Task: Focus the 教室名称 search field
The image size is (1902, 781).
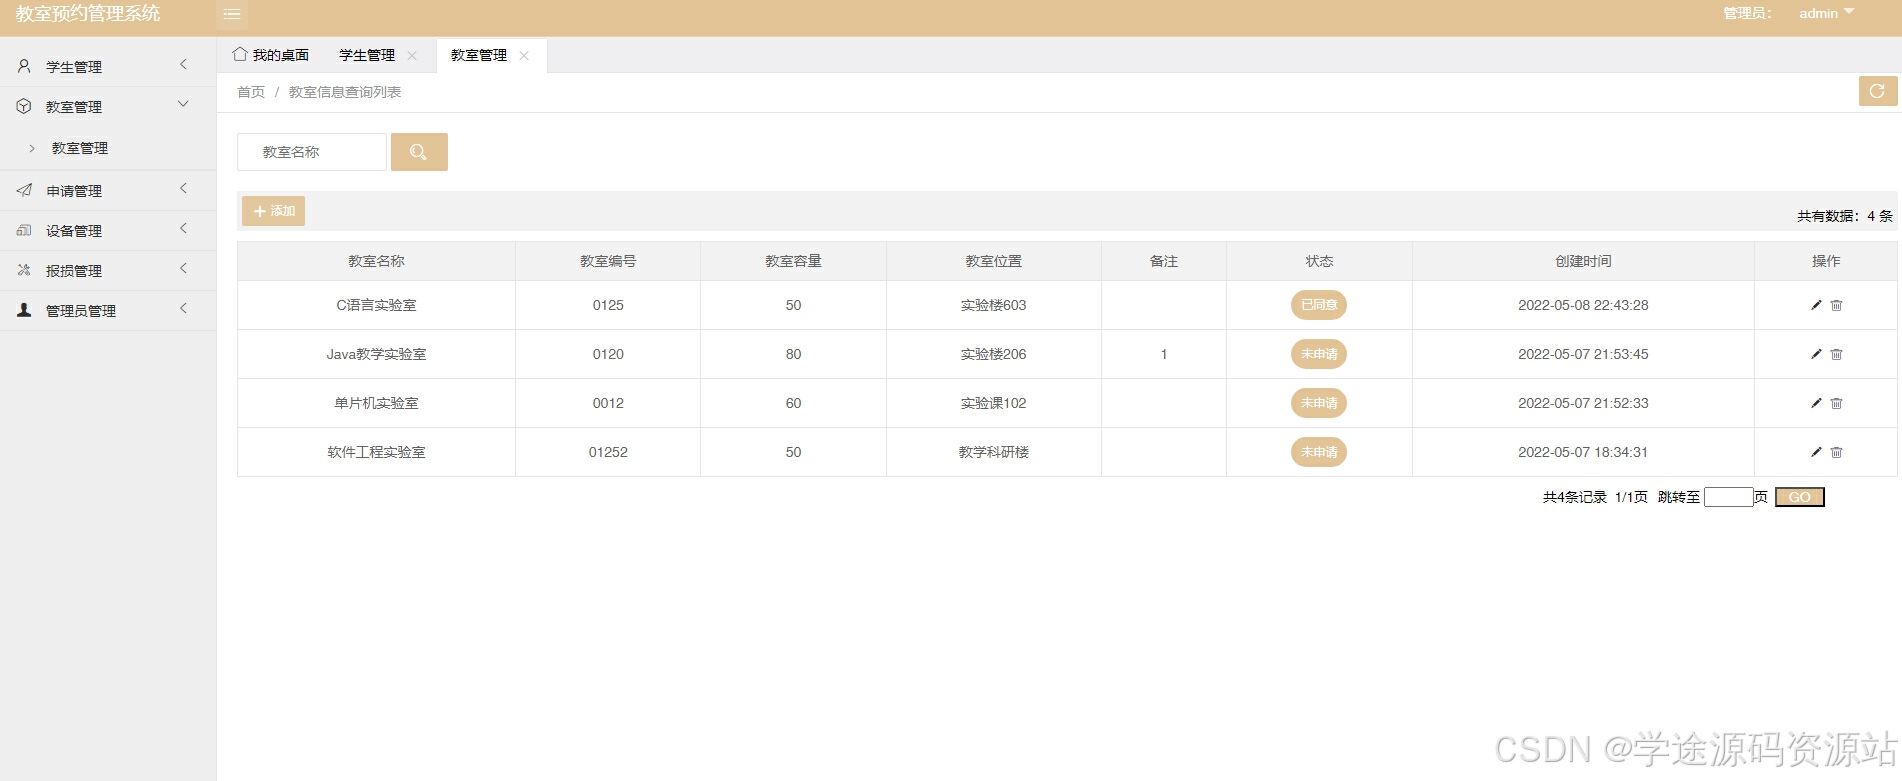Action: coord(312,152)
